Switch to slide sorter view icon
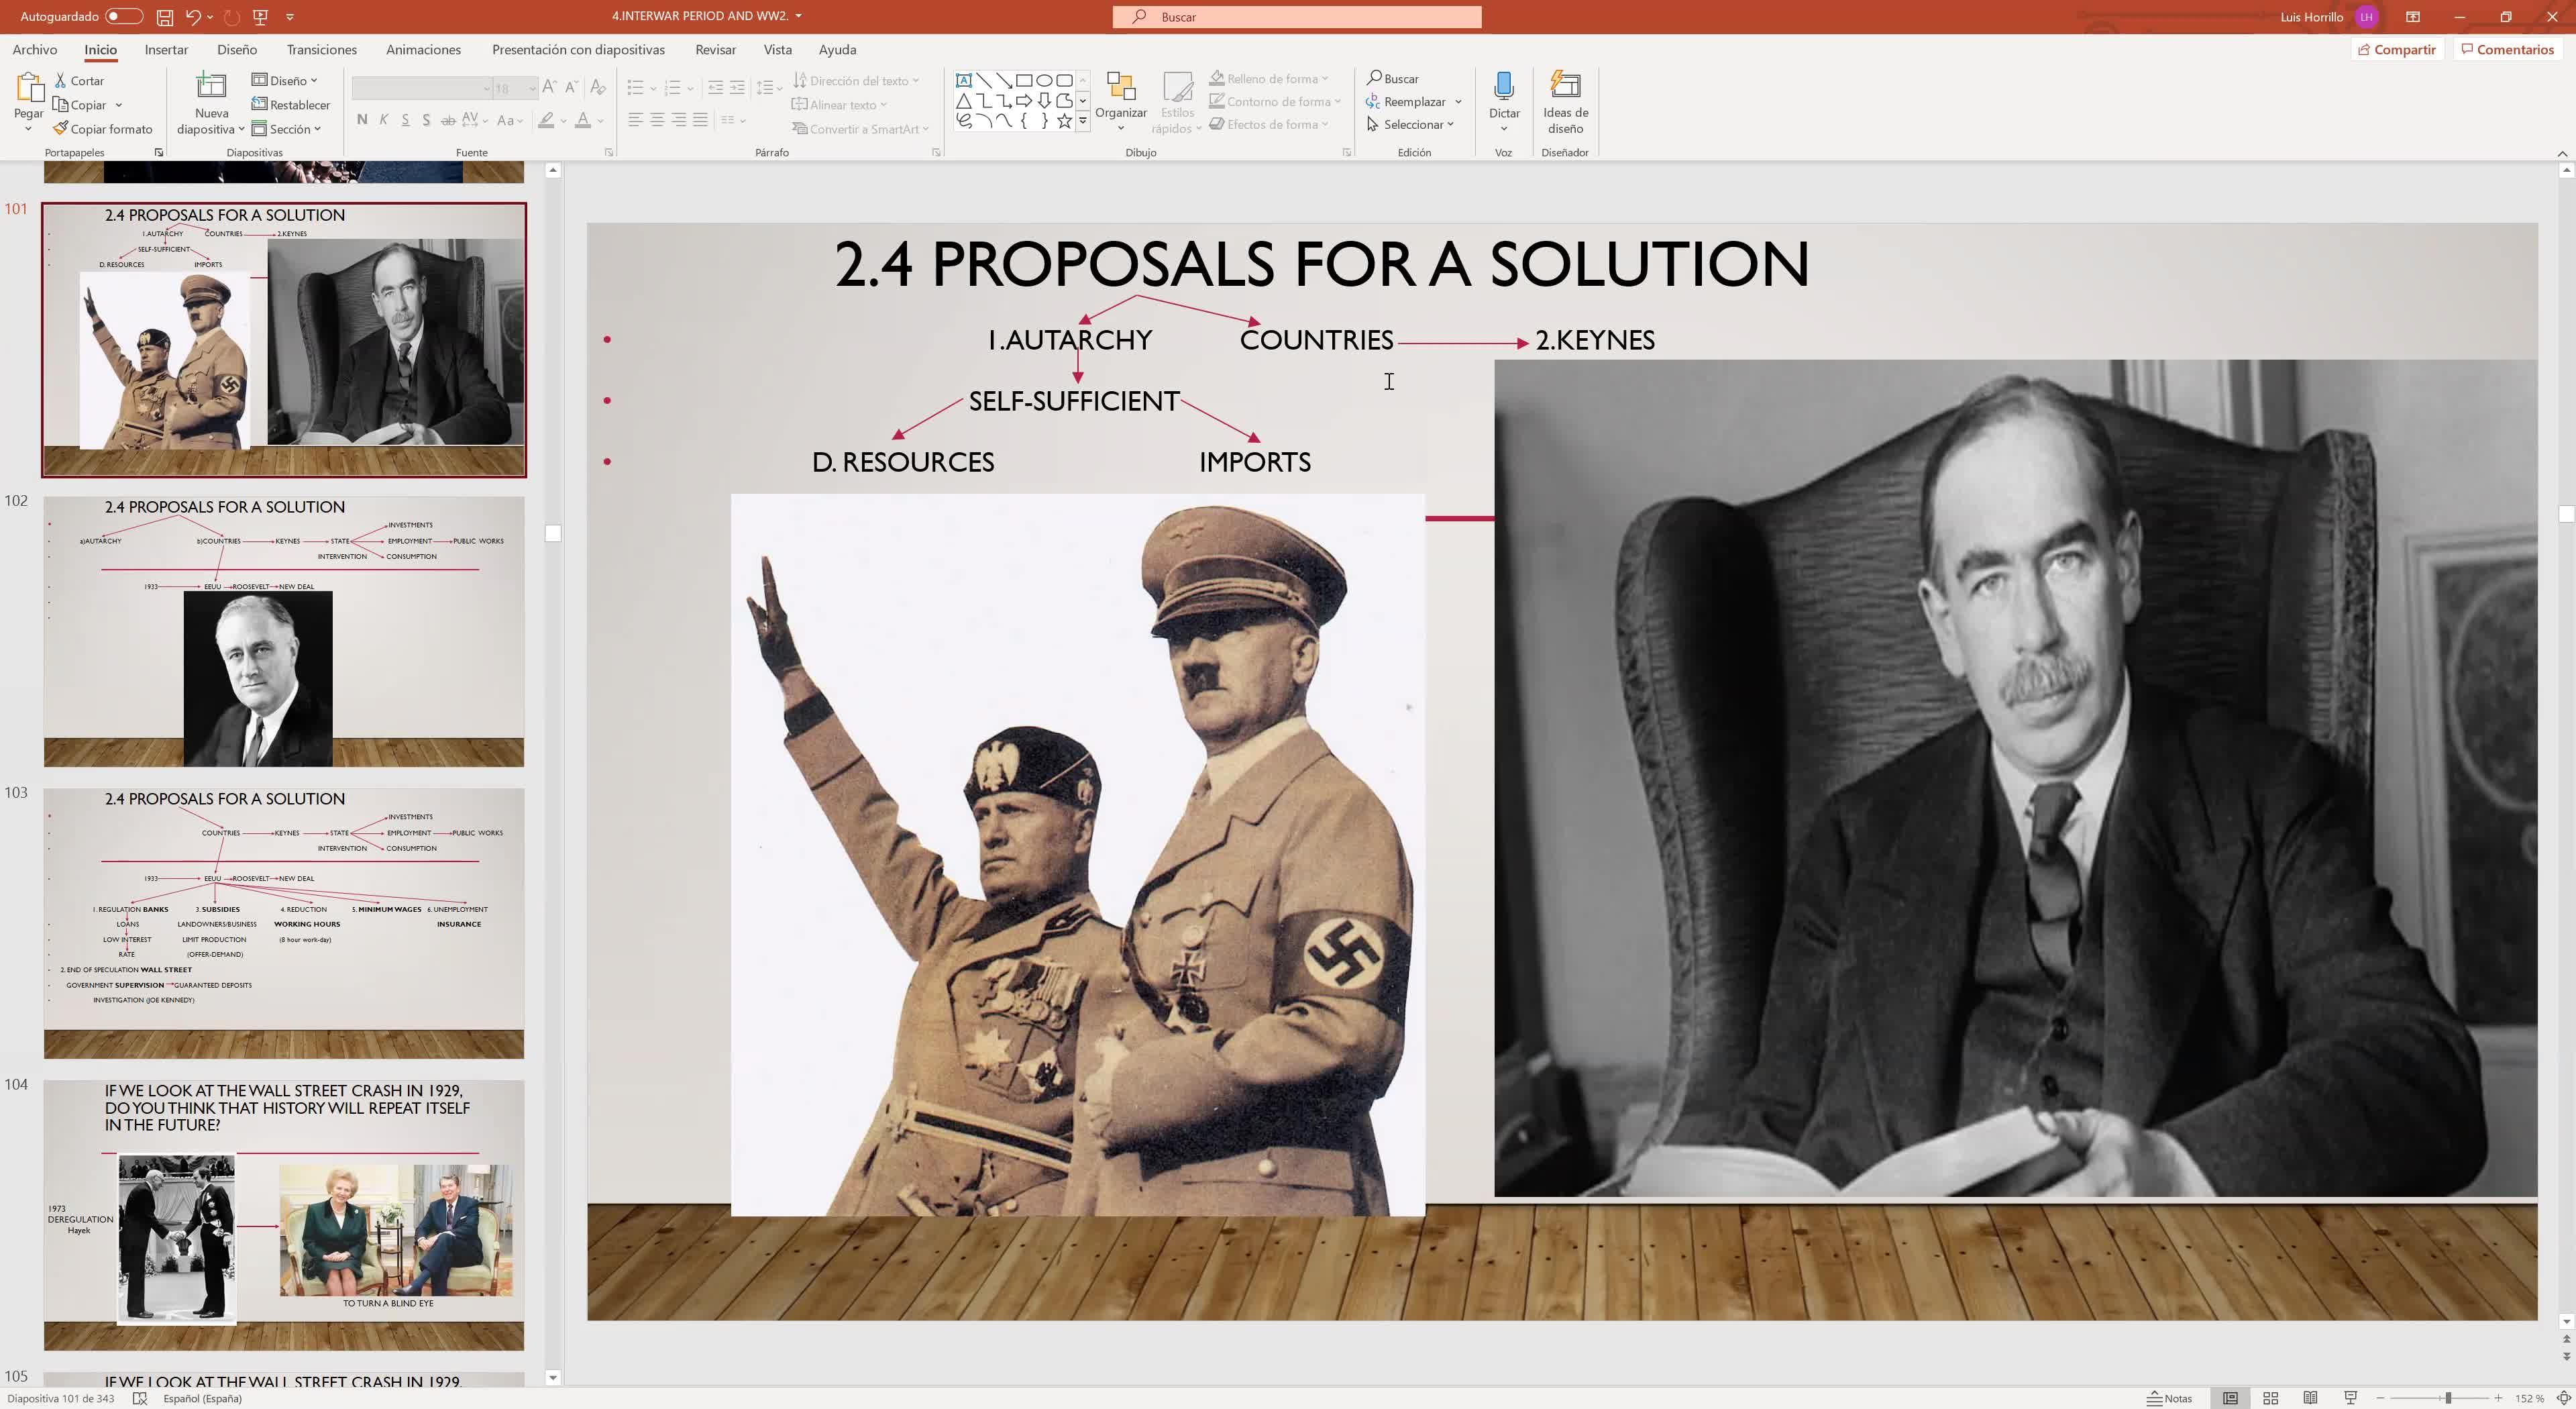 click(2270, 1398)
